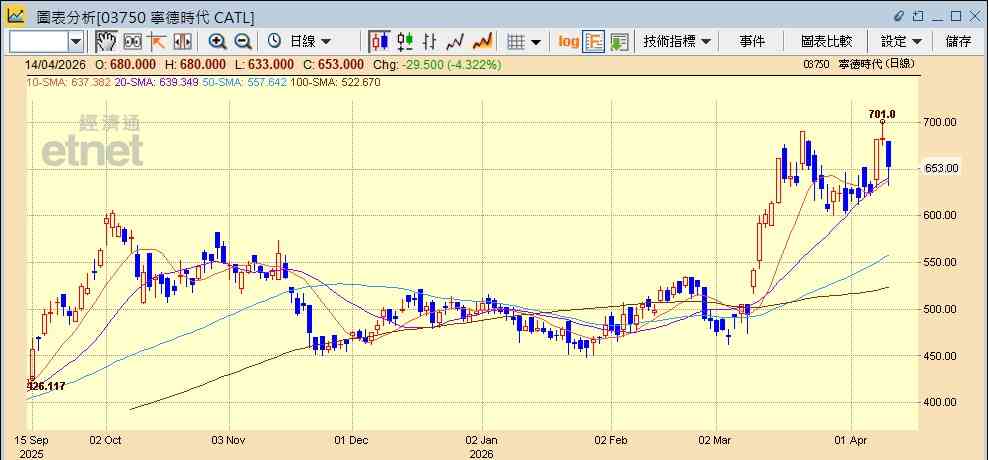Click the pin window icon in title bar
The height and width of the screenshot is (460, 989).
coord(918,16)
